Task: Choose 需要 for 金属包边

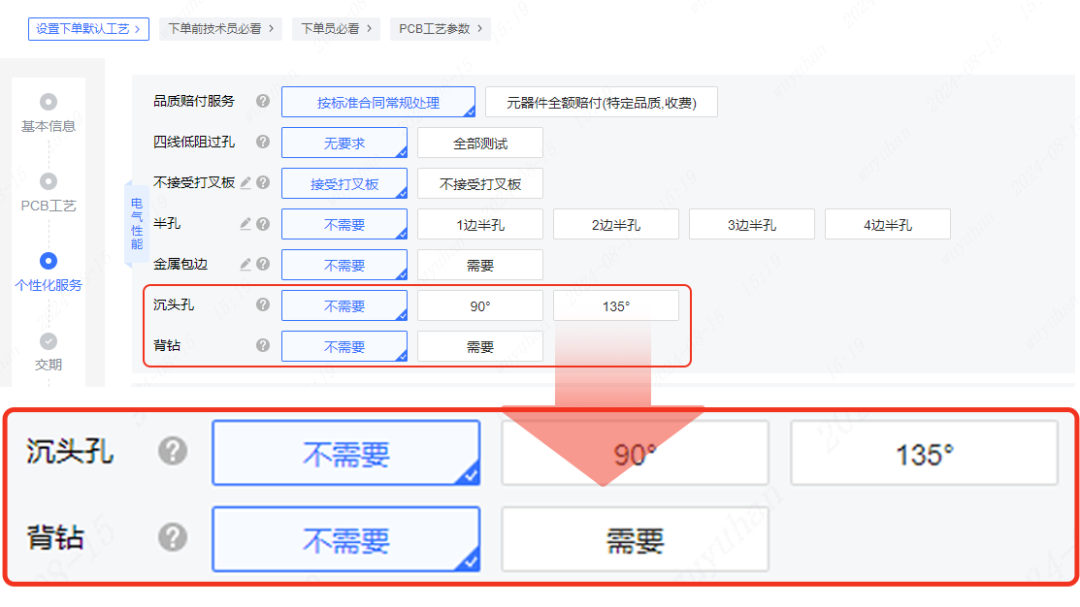Action: click(x=480, y=266)
